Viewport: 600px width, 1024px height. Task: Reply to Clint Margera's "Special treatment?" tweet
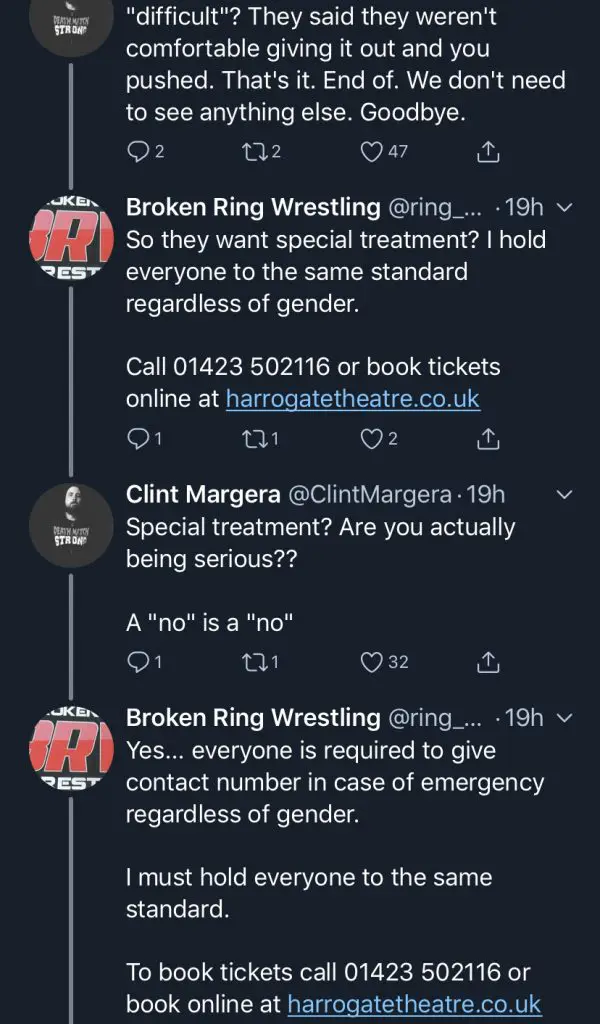(138, 662)
